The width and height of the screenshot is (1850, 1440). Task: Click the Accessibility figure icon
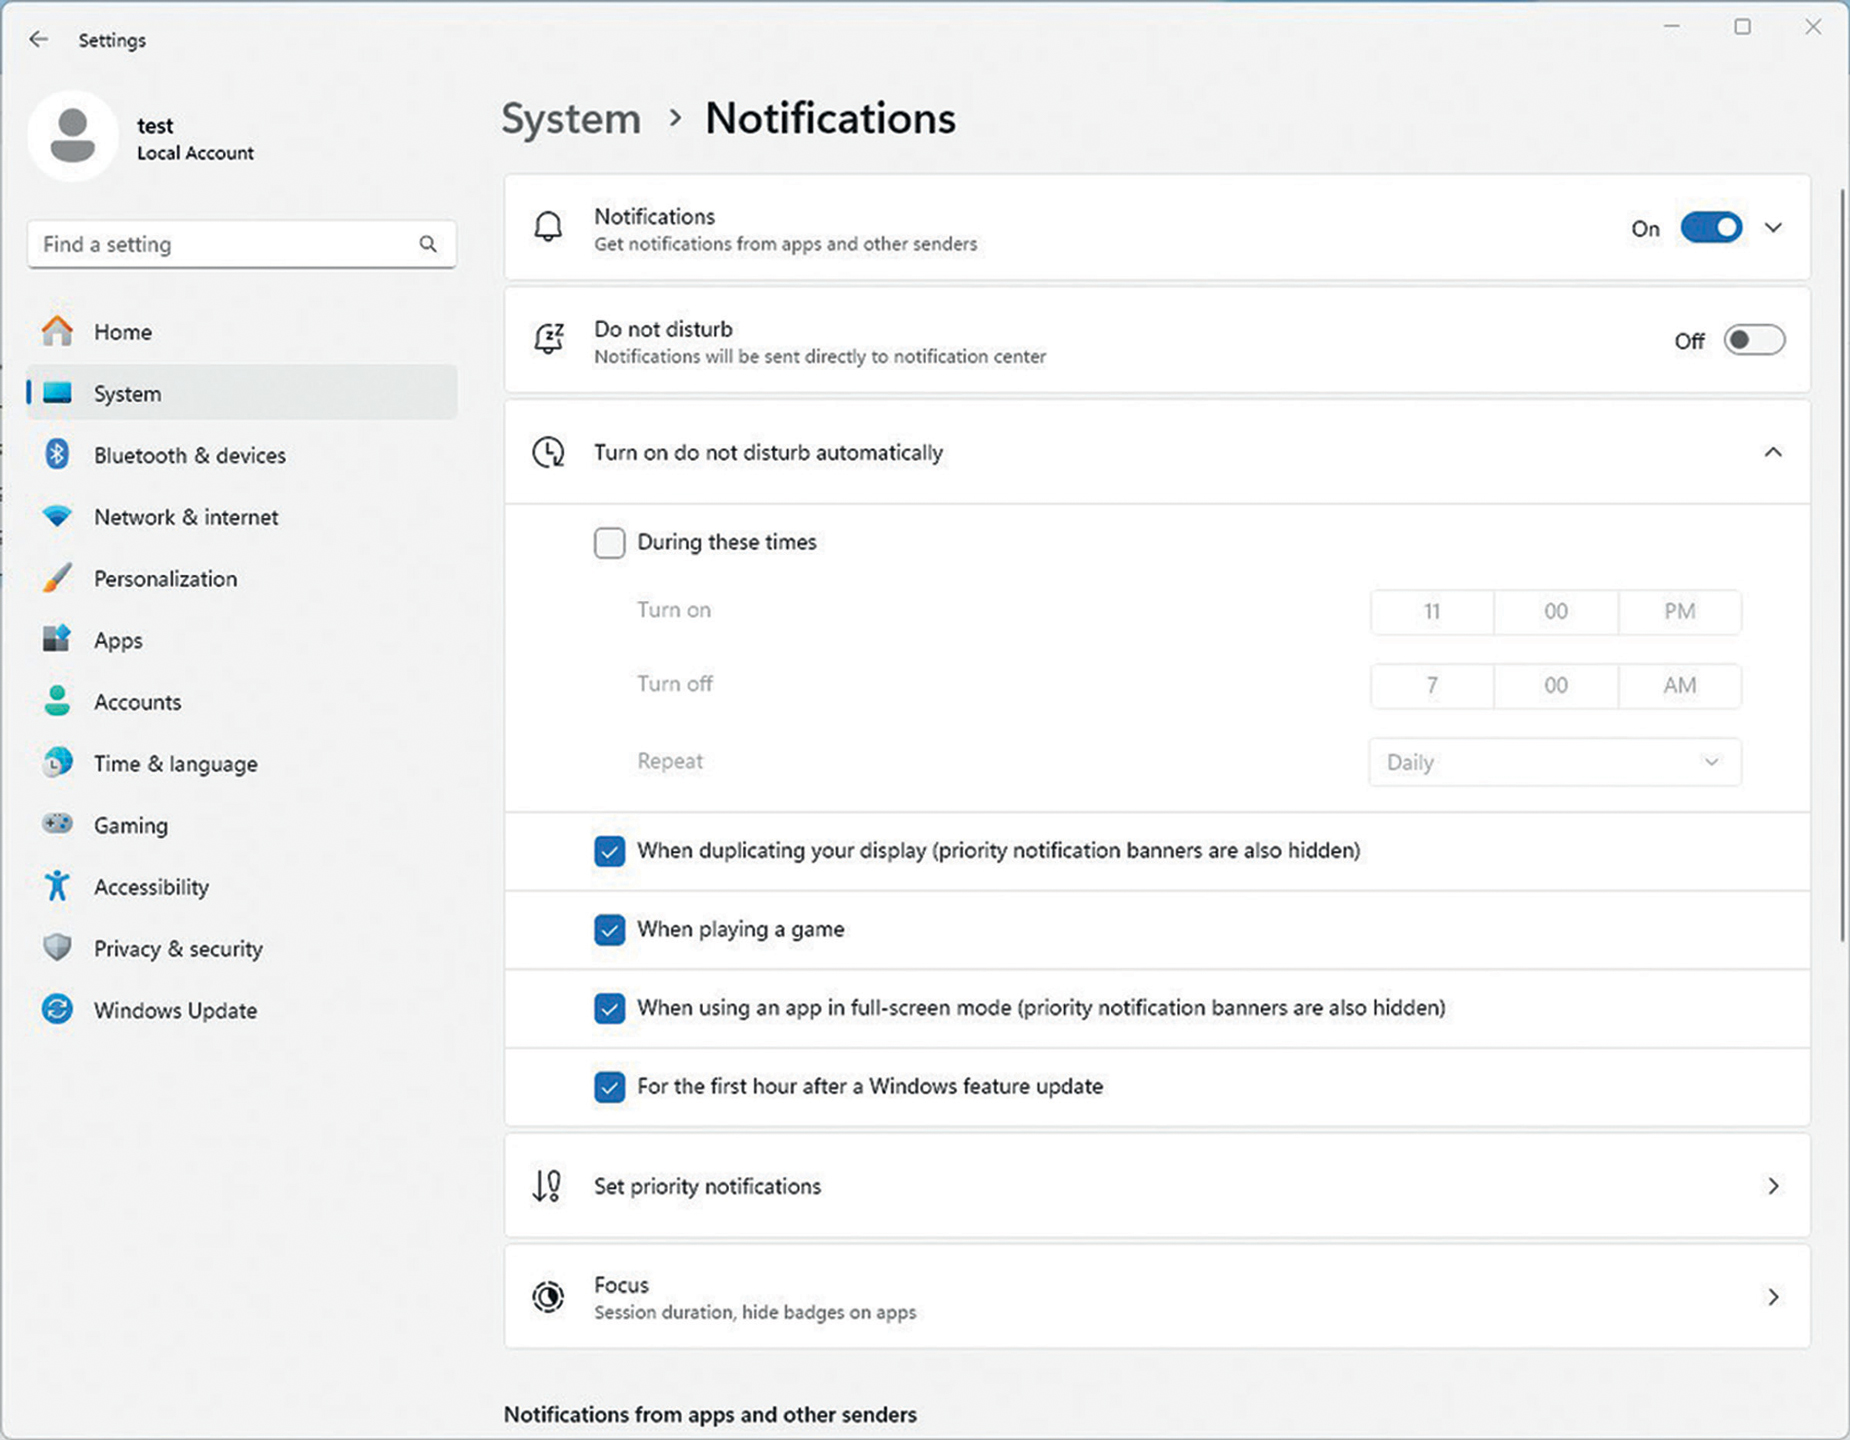[x=57, y=886]
